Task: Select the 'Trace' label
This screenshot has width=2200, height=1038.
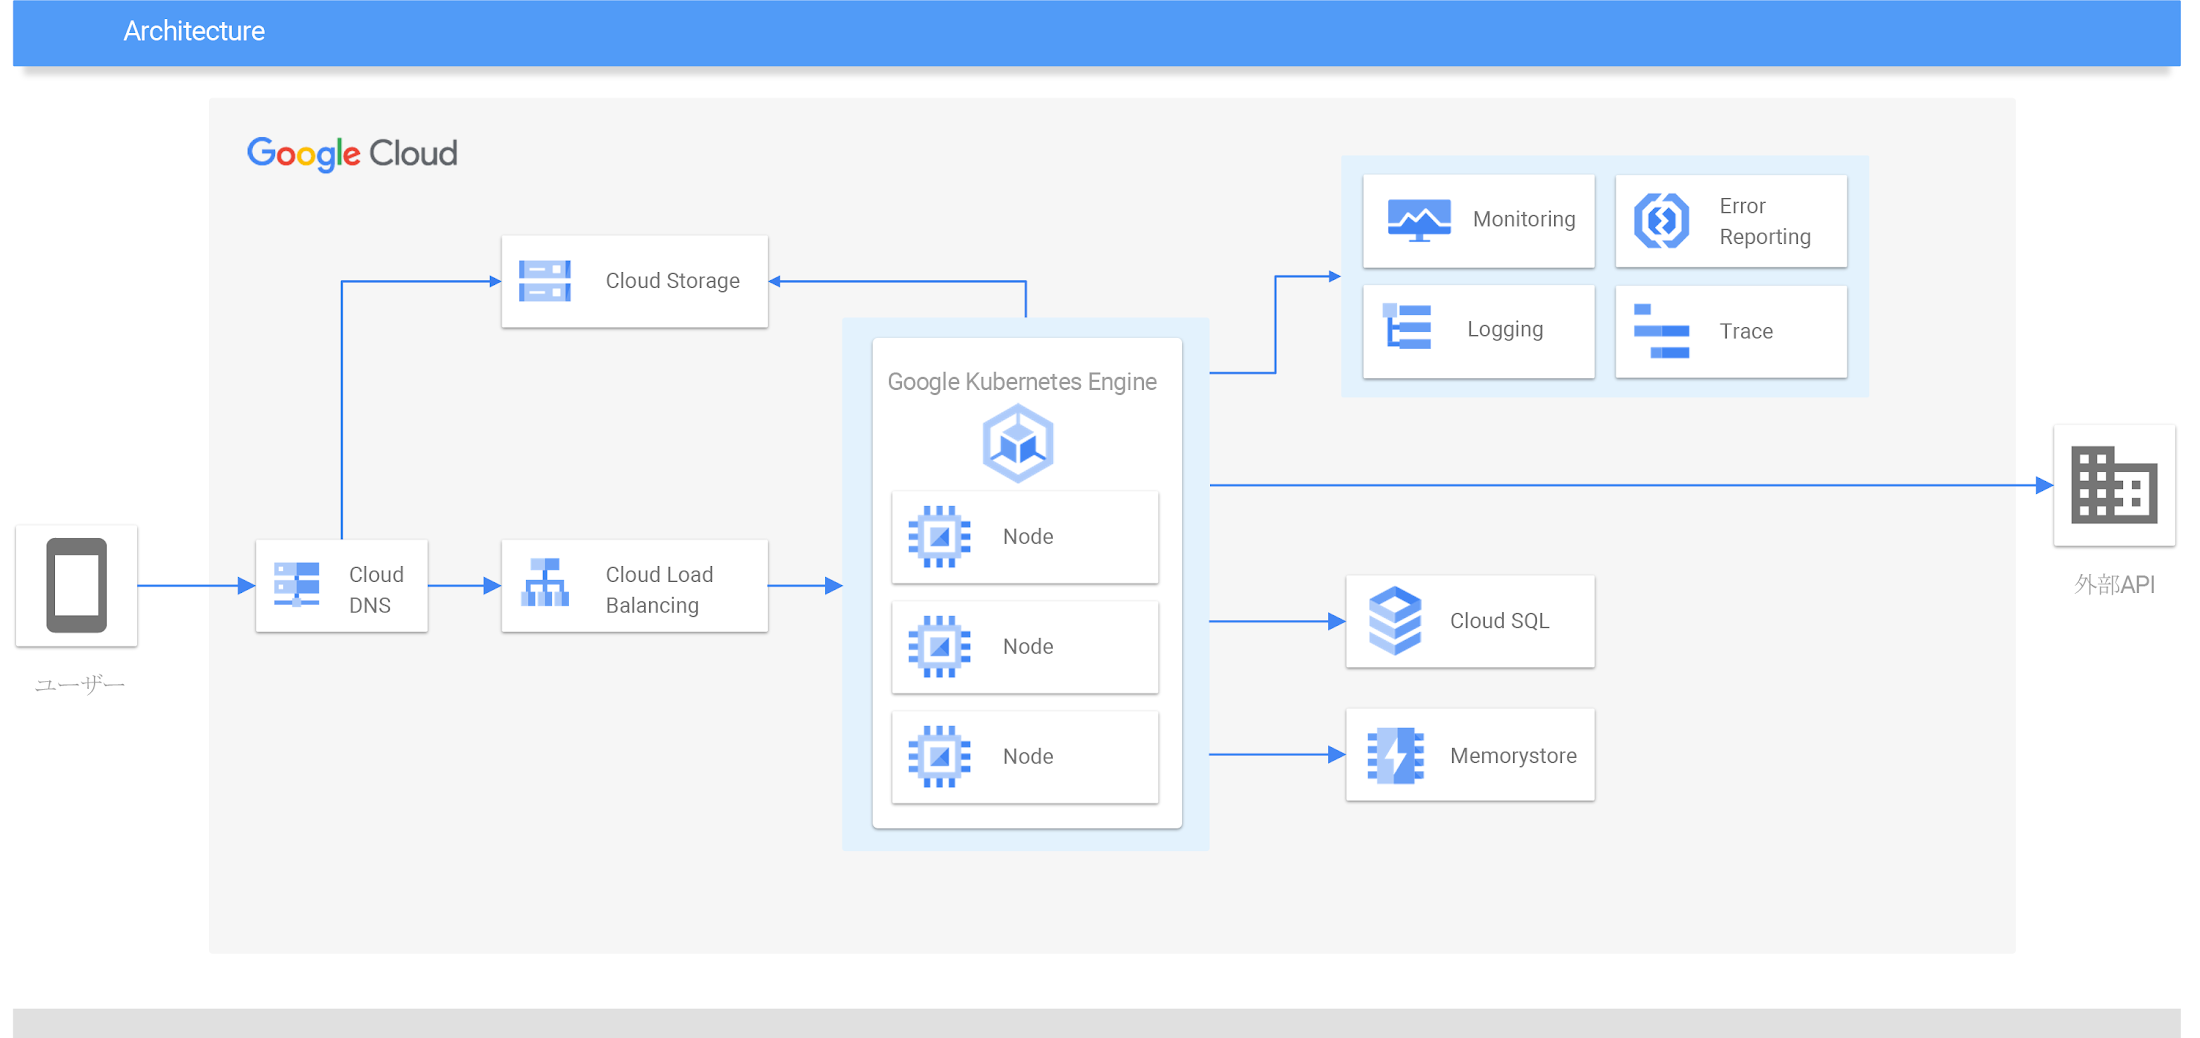Action: [x=1746, y=331]
